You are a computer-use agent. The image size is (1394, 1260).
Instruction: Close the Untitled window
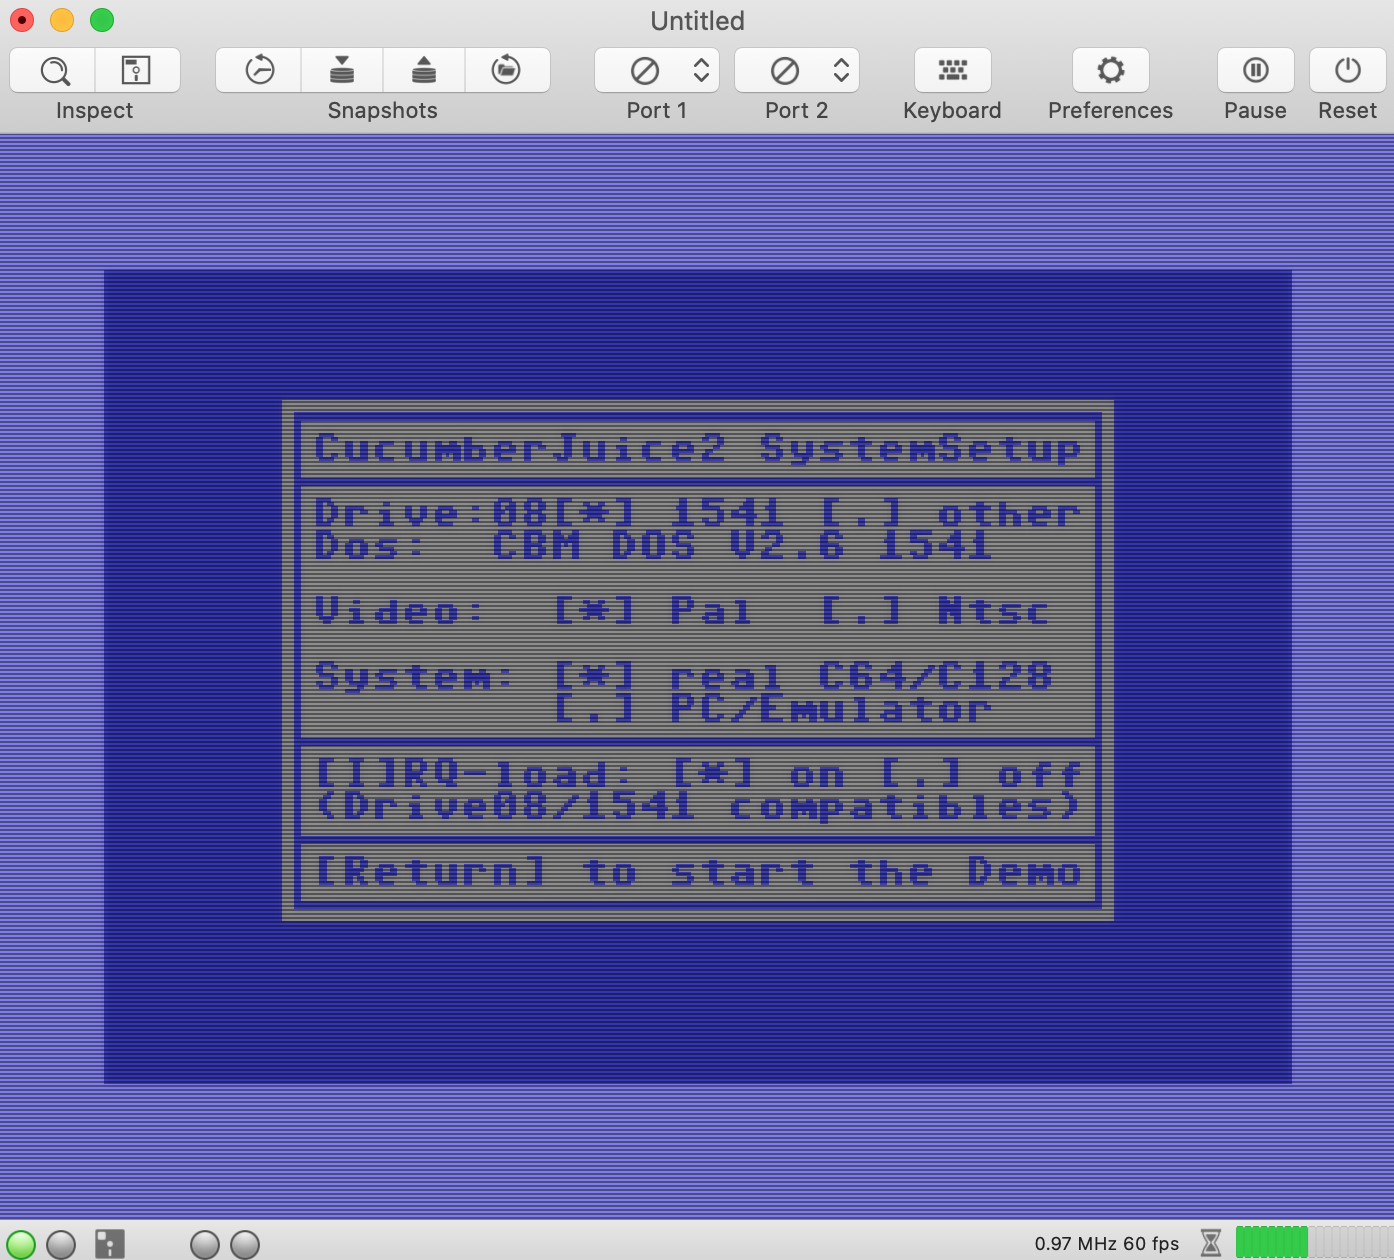22,20
